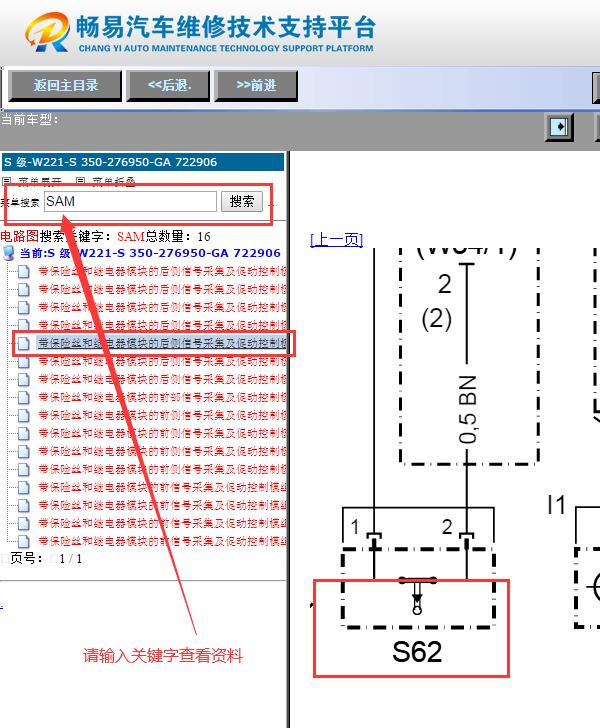Click the 搜索 search button
600x728 pixels.
pos(242,202)
